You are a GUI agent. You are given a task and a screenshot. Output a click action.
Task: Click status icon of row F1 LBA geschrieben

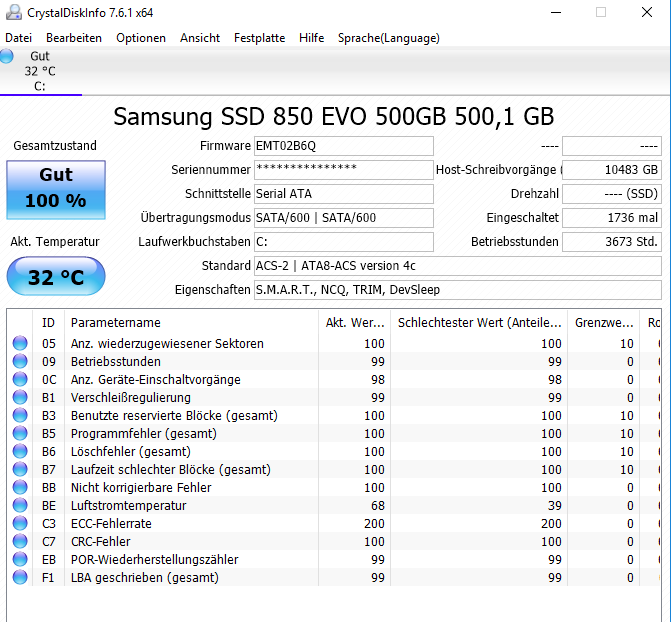coord(20,577)
